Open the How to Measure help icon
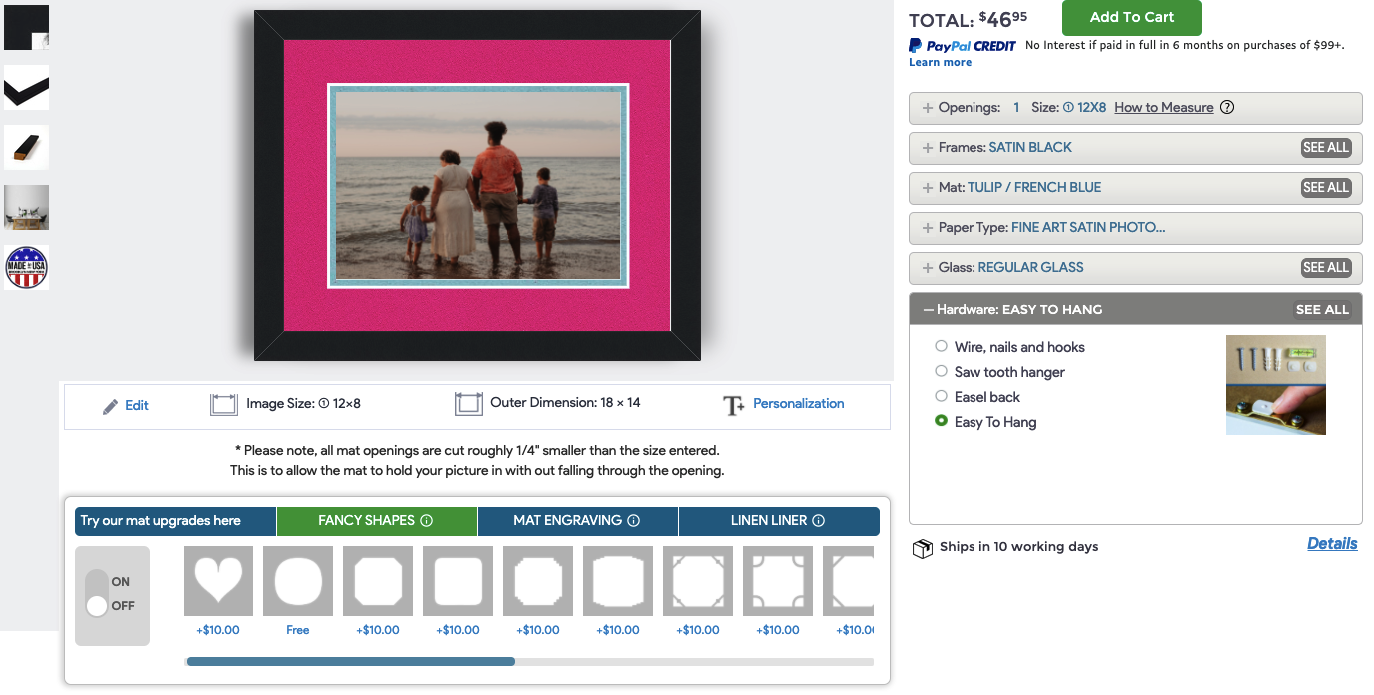 [x=1227, y=108]
